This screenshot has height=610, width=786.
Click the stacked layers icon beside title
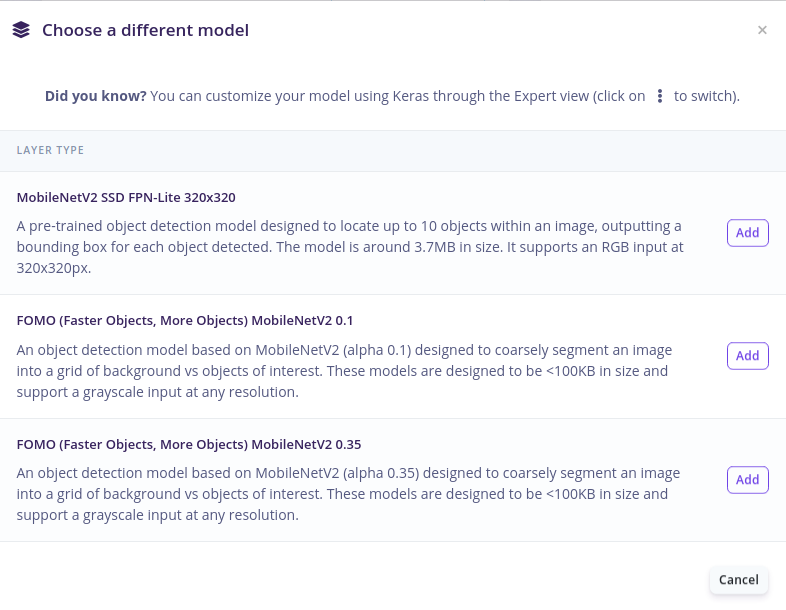(x=21, y=30)
